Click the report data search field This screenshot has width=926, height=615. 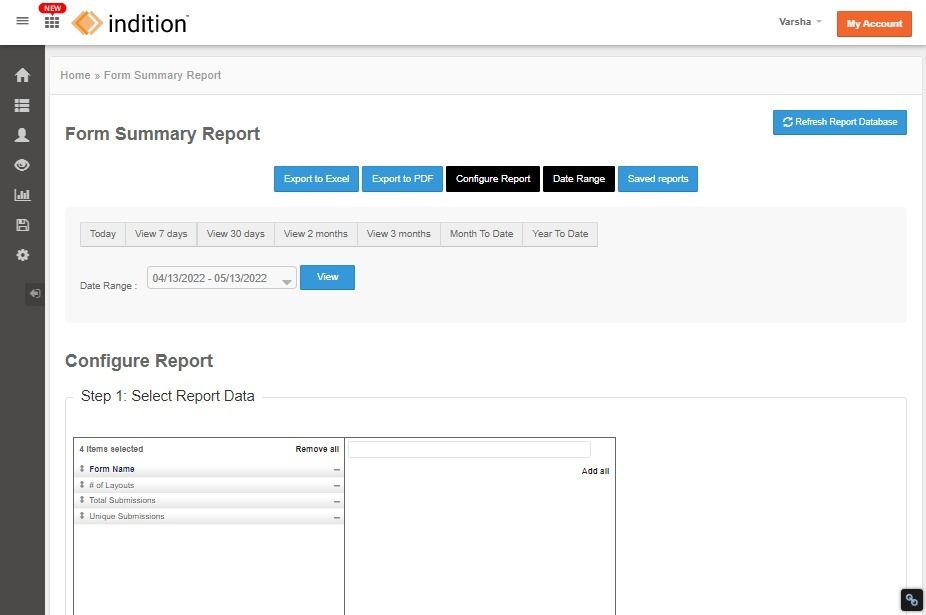coord(469,450)
